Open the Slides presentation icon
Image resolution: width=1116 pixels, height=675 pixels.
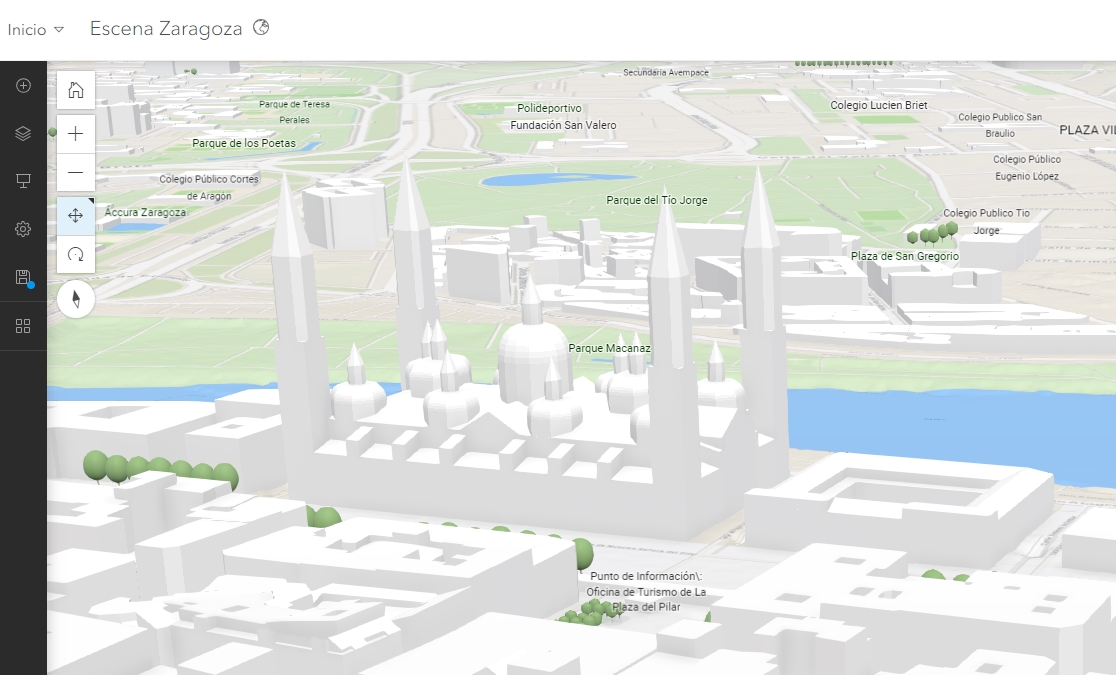click(x=23, y=181)
